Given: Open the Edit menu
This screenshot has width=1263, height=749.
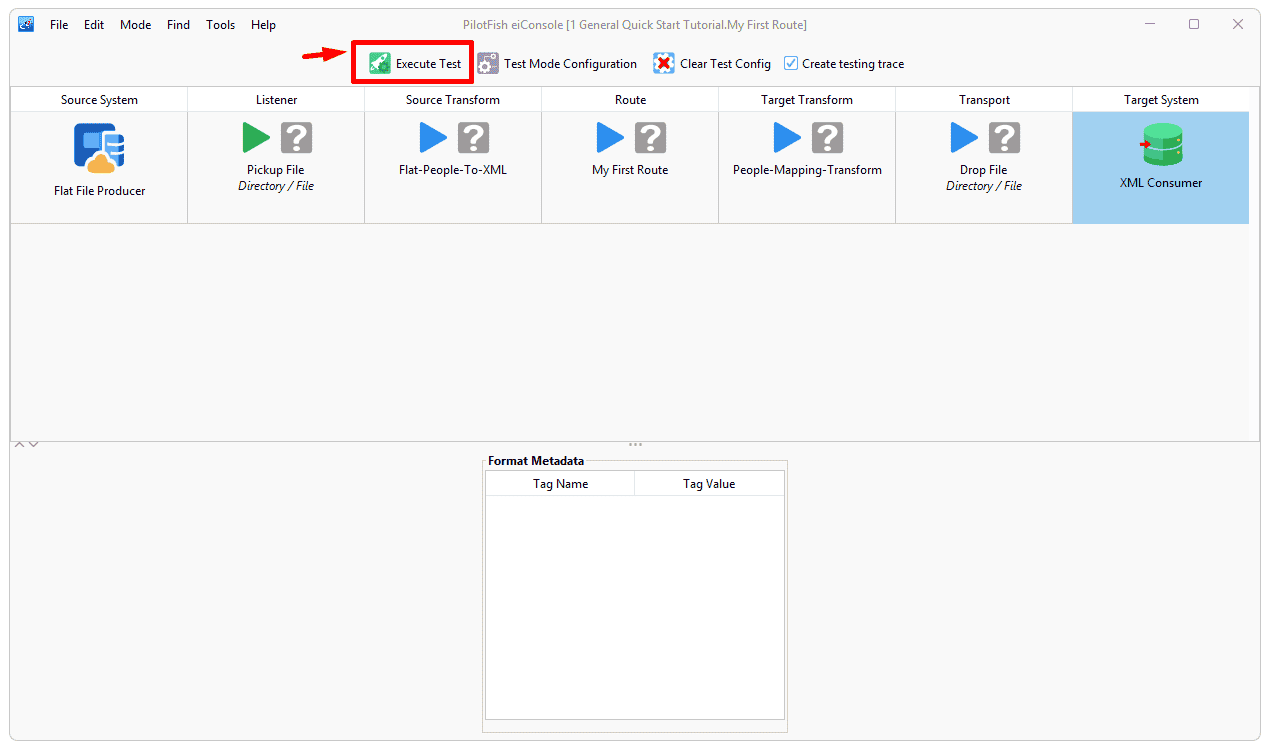Looking at the screenshot, I should 94,25.
